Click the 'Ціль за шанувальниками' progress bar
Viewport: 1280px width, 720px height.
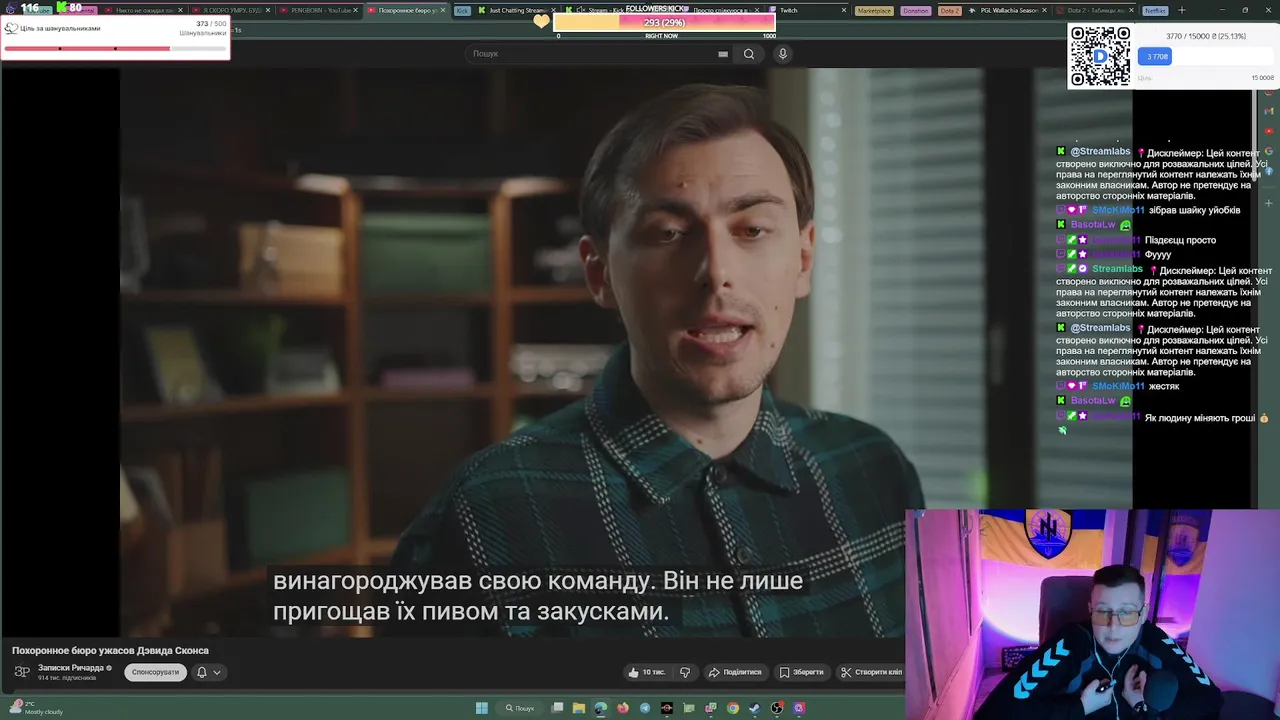pos(115,48)
